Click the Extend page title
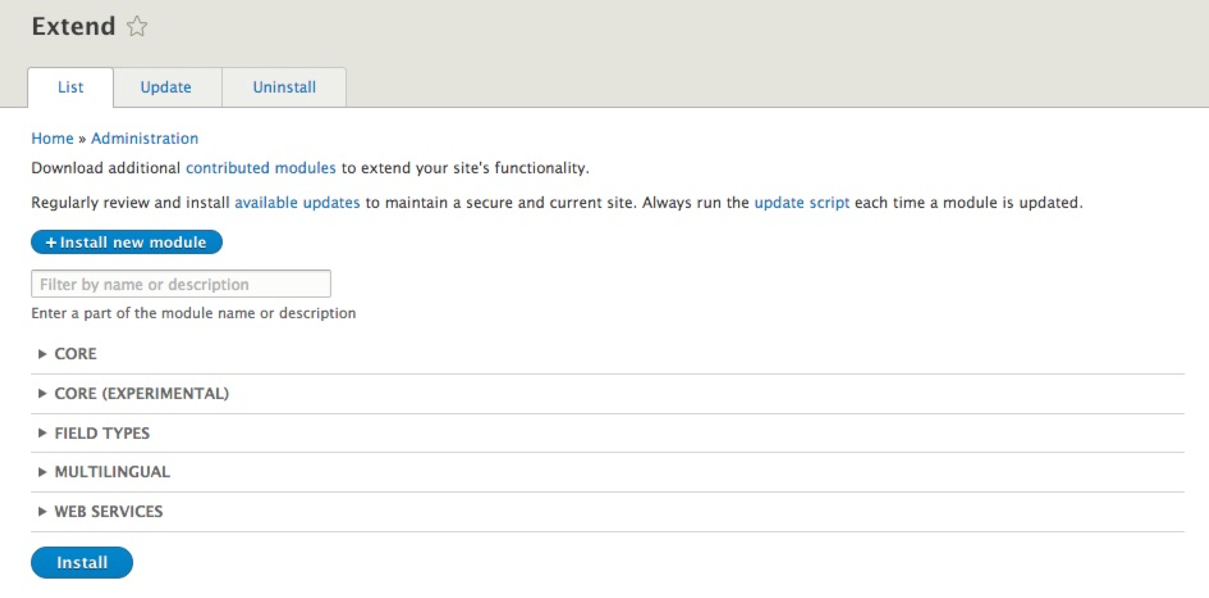The width and height of the screenshot is (1209, 598). 73,27
